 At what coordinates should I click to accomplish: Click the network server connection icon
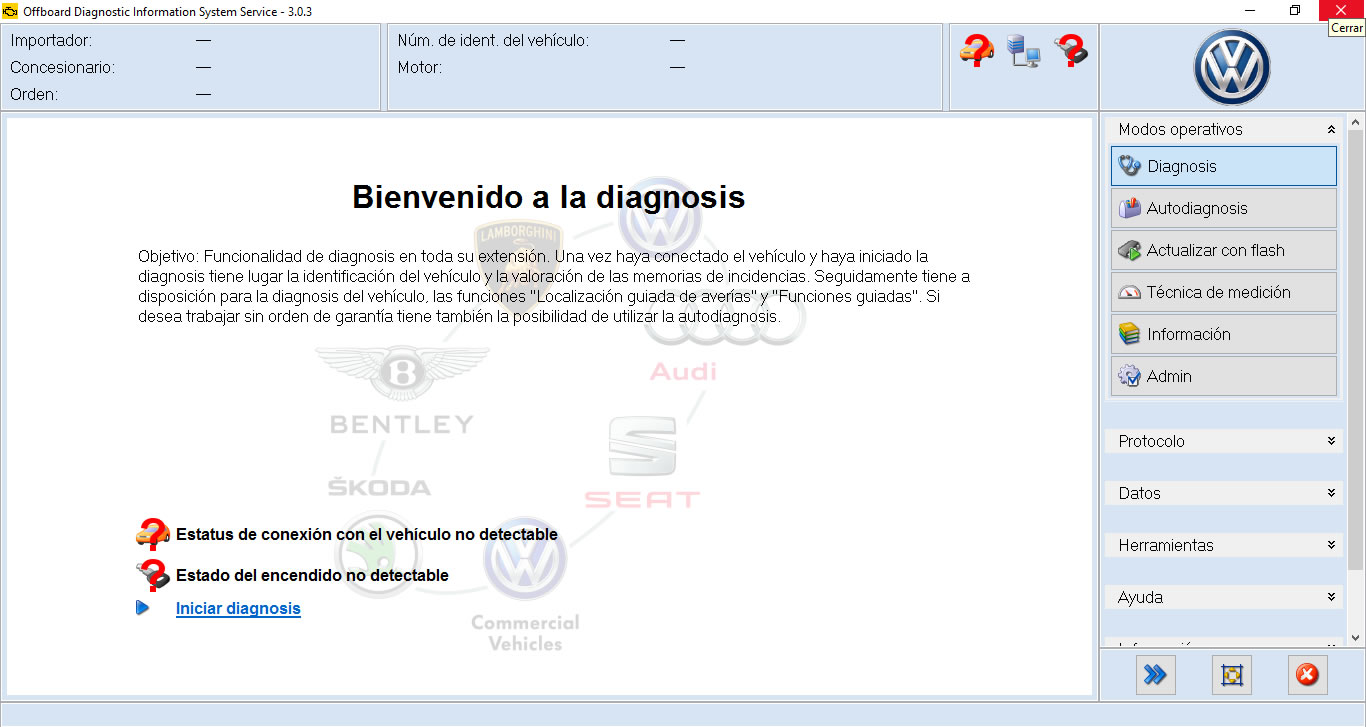(x=1024, y=51)
